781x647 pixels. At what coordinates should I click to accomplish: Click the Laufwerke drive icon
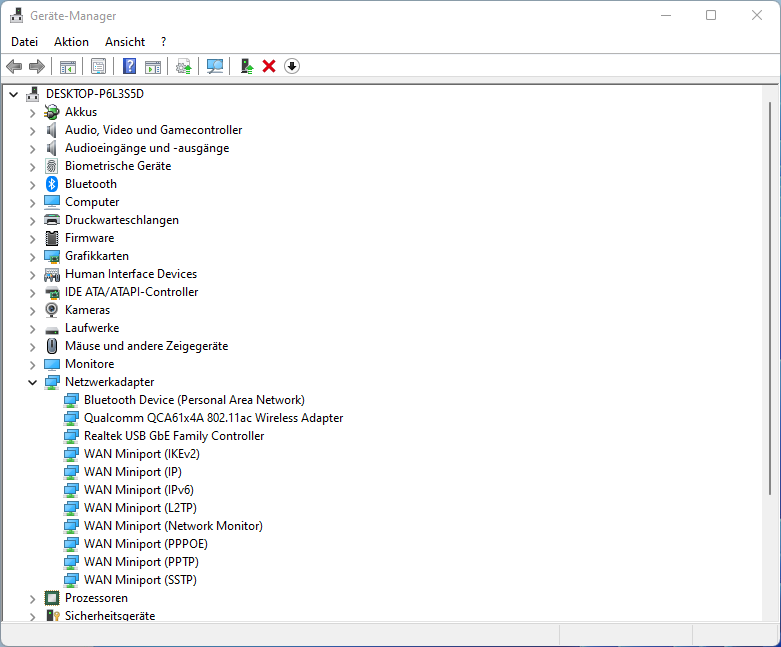pos(52,329)
